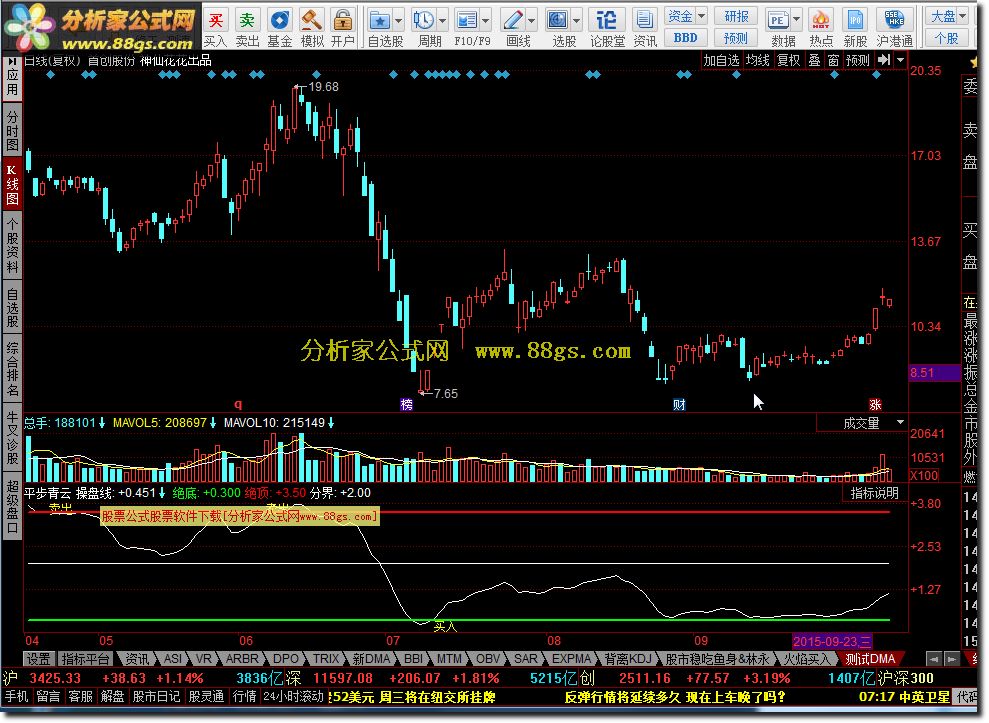Expand the 数据 dropdown arrow
Screen dimensions: 989x723
pyautogui.click(x=796, y=21)
